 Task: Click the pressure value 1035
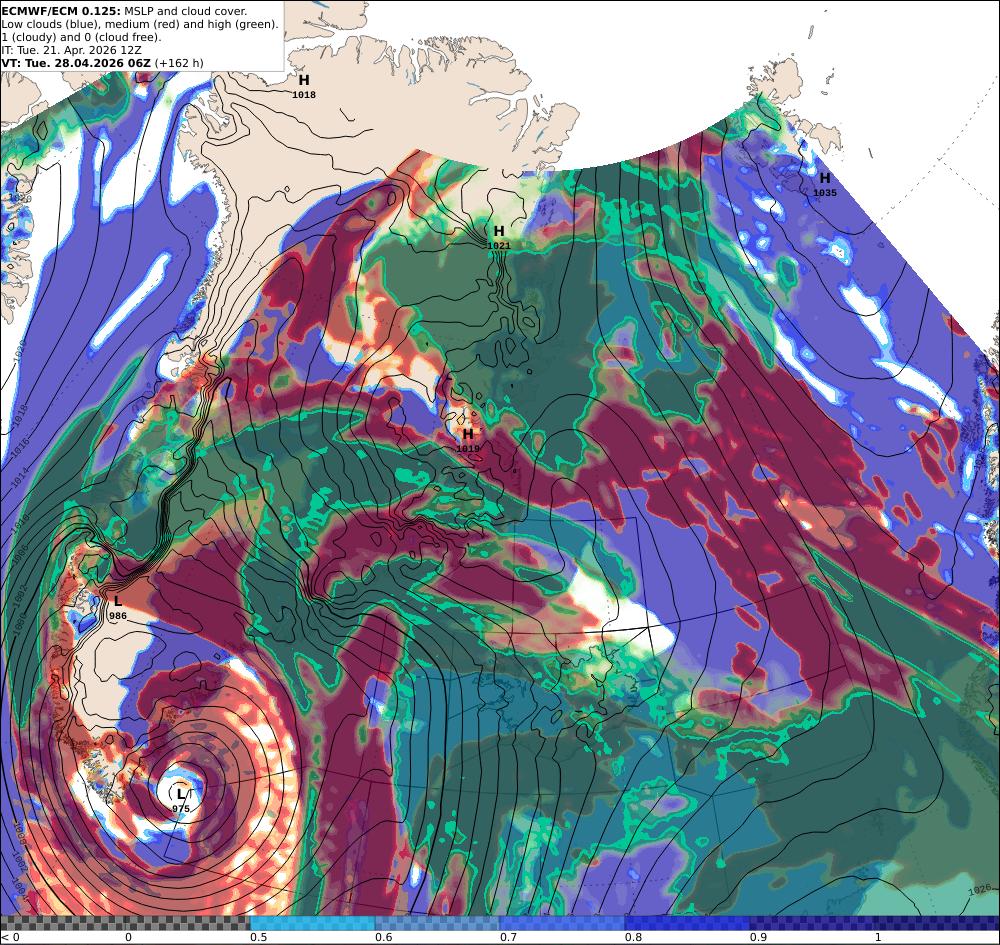coord(825,193)
